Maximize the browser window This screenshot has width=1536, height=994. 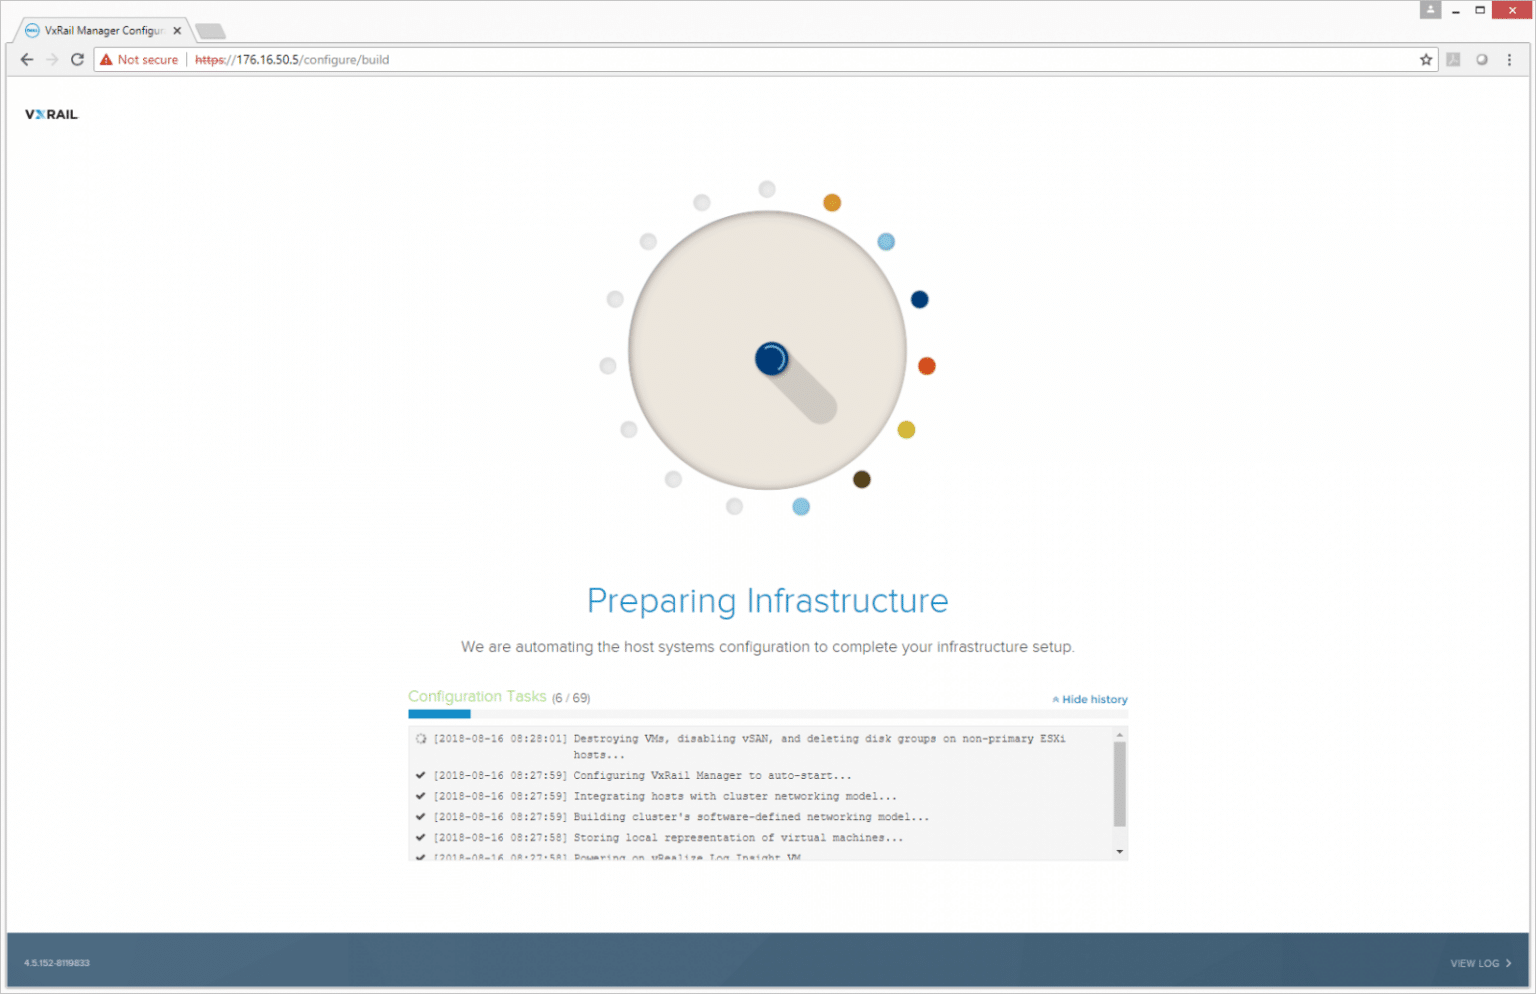1480,10
